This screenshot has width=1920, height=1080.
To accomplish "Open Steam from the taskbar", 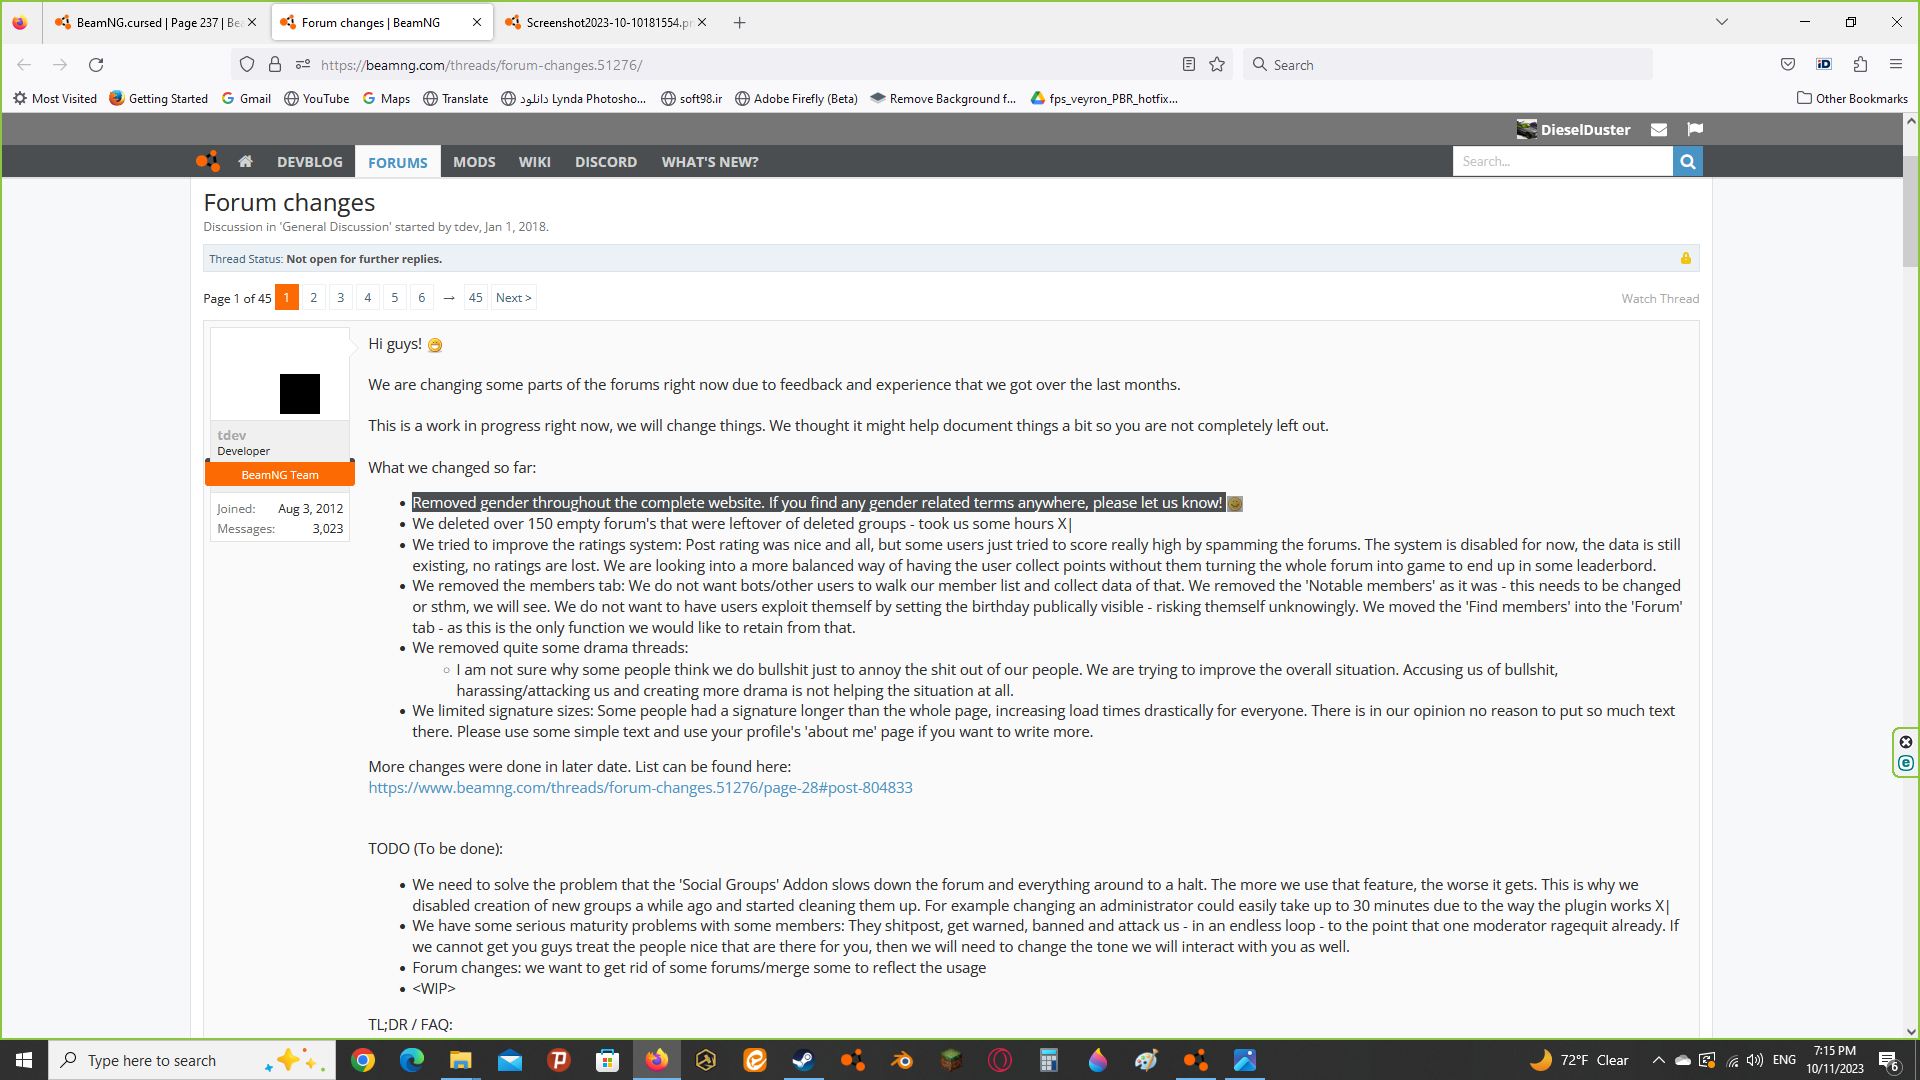I will tap(803, 1060).
